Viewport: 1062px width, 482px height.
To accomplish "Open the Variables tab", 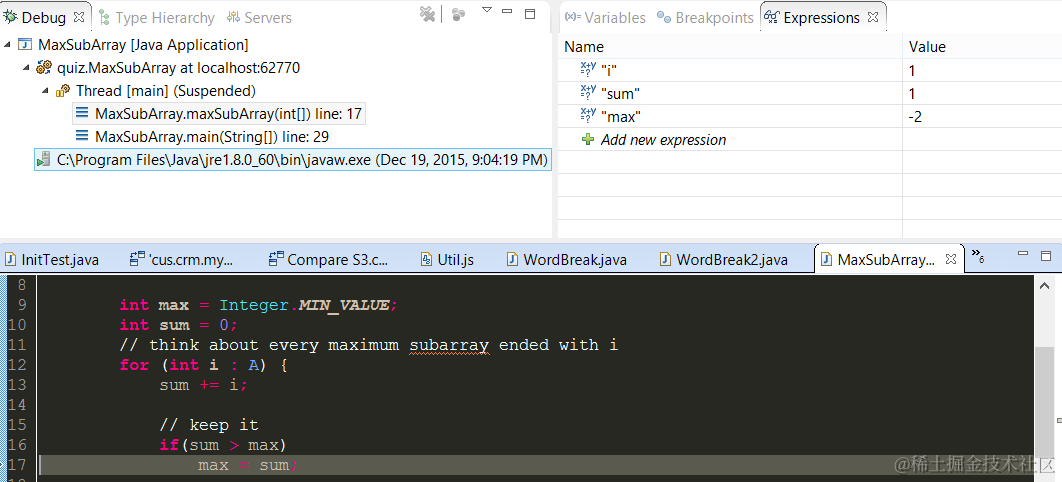I will click(x=606, y=18).
